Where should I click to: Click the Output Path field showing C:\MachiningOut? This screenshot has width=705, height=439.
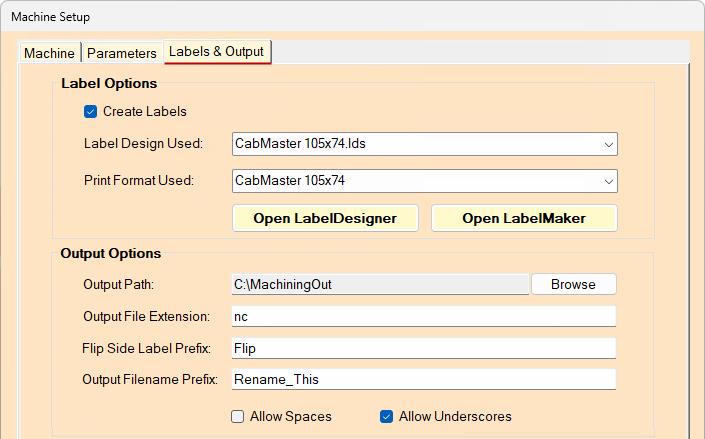pos(378,284)
